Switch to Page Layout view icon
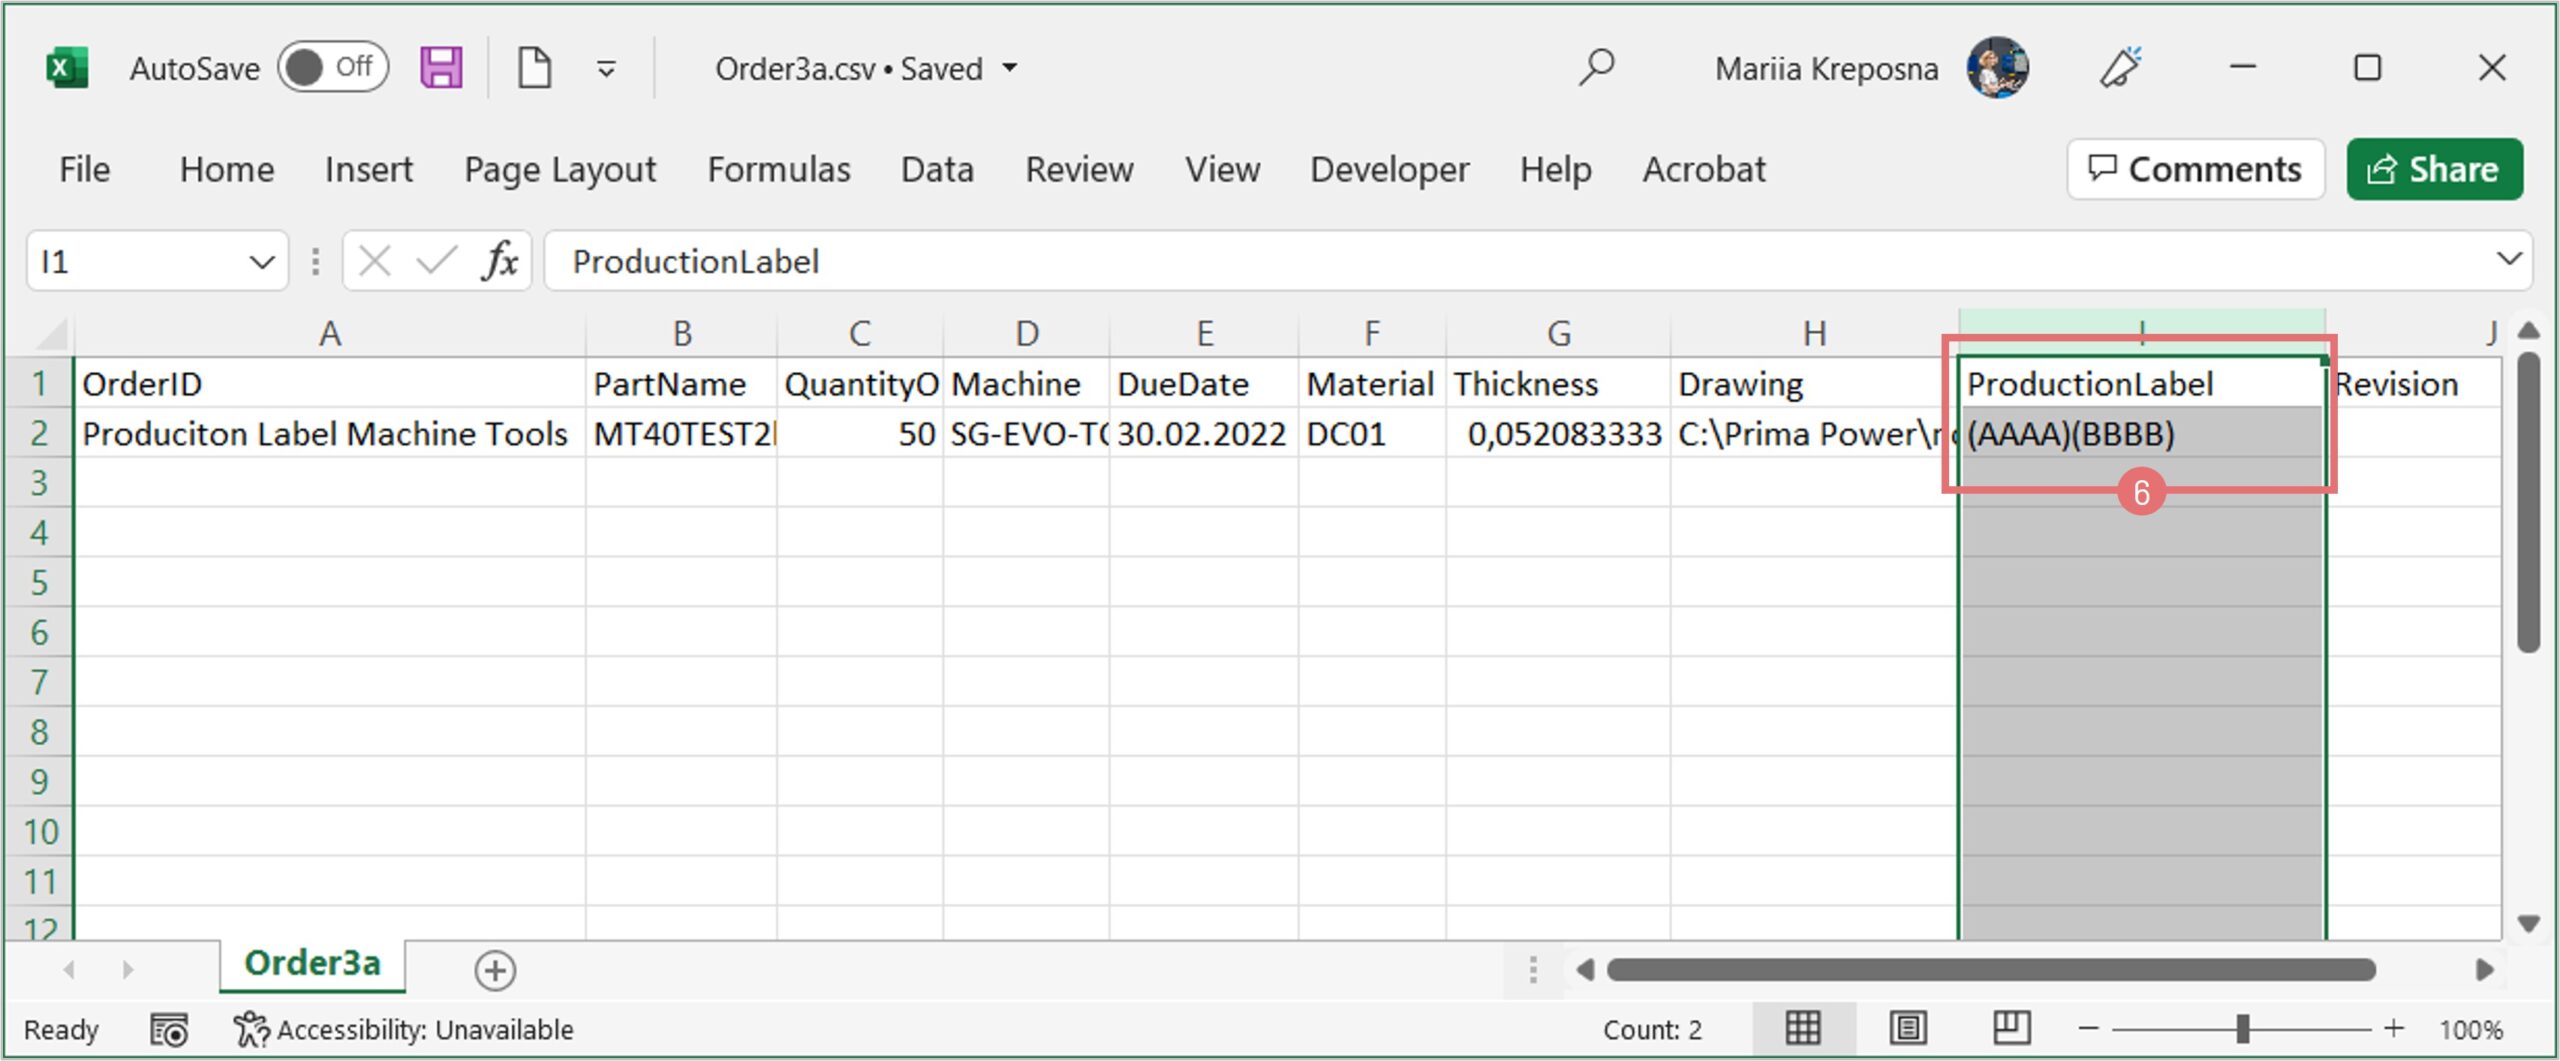This screenshot has width=2560, height=1061. [x=1908, y=1028]
